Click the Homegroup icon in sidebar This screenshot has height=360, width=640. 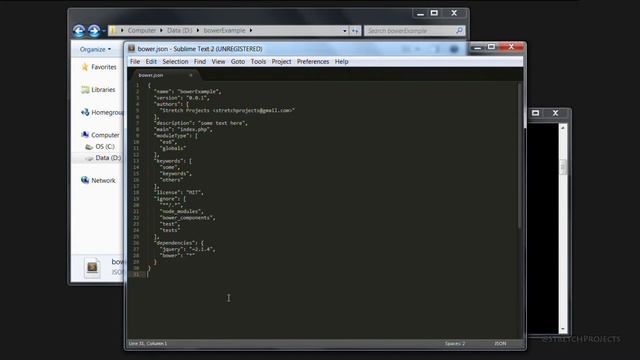point(85,112)
